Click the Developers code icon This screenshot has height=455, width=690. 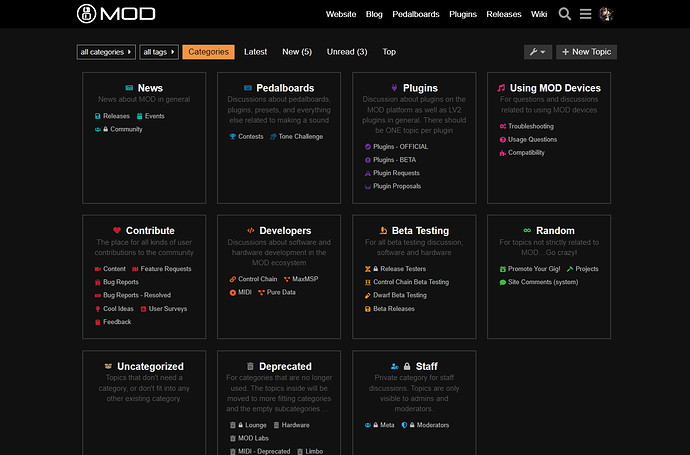[251, 230]
